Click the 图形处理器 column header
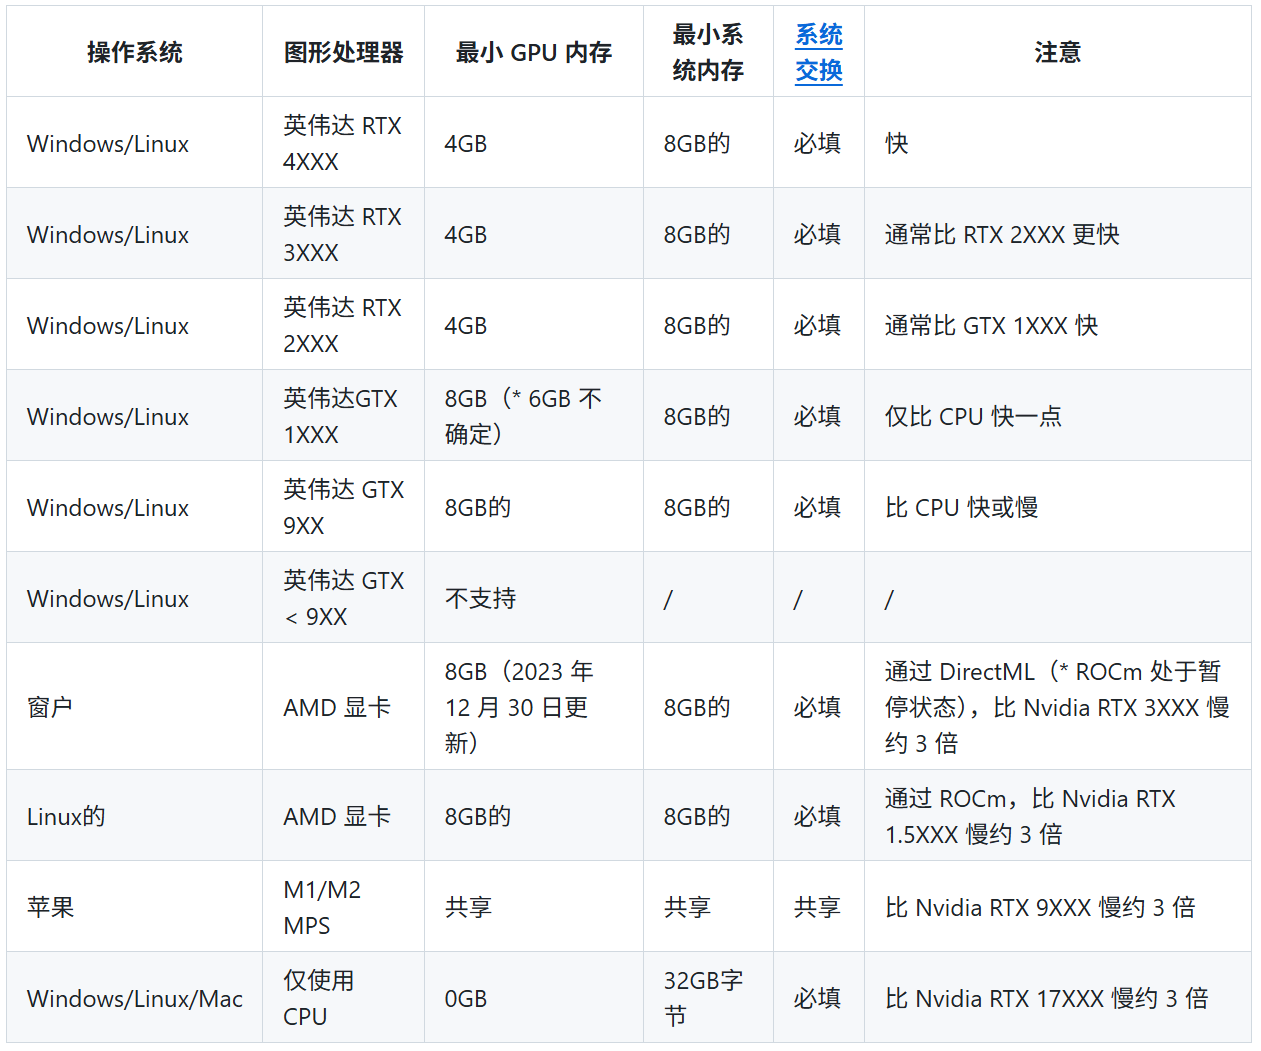The width and height of the screenshot is (1261, 1051). click(x=343, y=53)
